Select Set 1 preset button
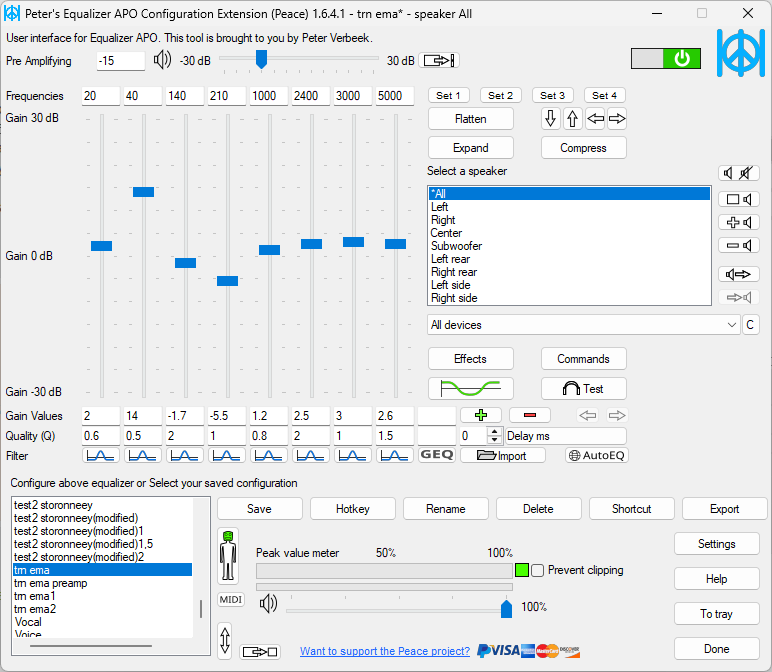772x672 pixels. point(449,96)
